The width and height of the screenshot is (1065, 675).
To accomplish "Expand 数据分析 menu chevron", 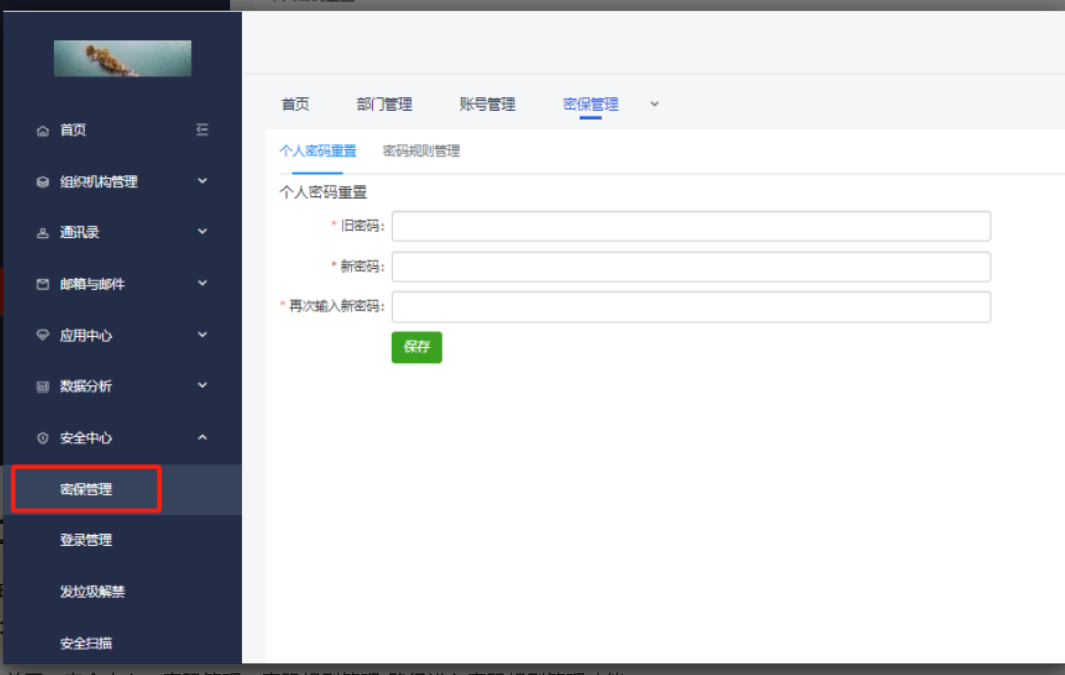I will coord(202,385).
